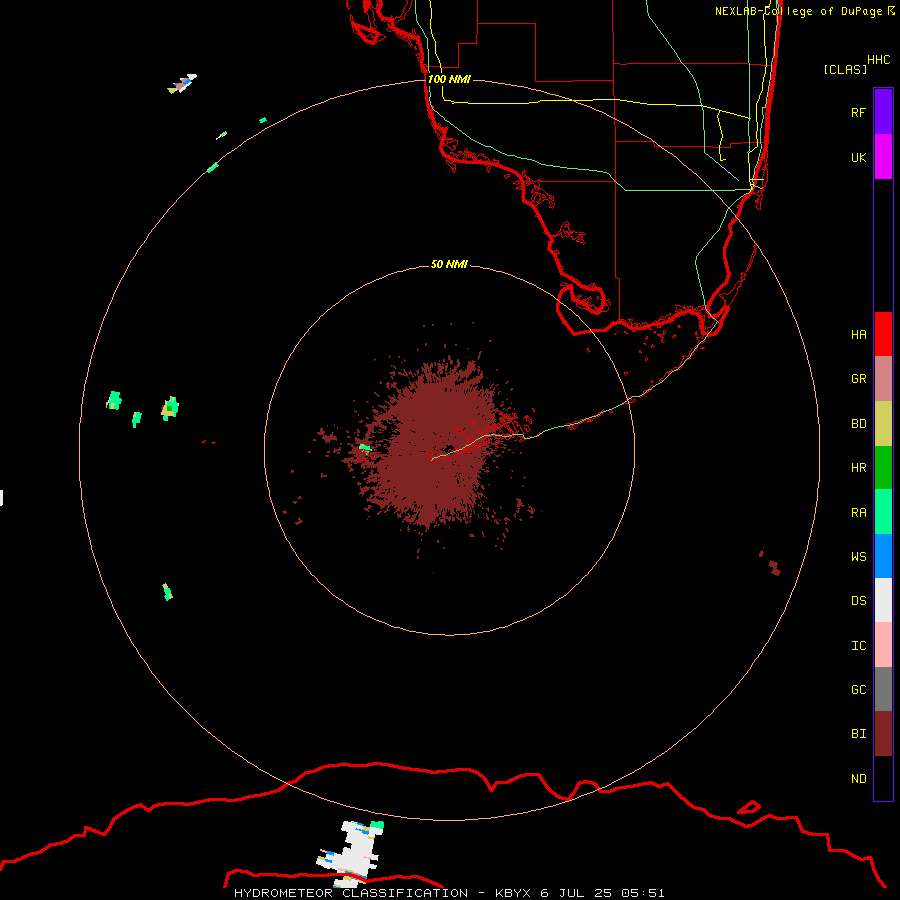Click the BI brown legend swatch
The image size is (900, 900).
coord(883,734)
